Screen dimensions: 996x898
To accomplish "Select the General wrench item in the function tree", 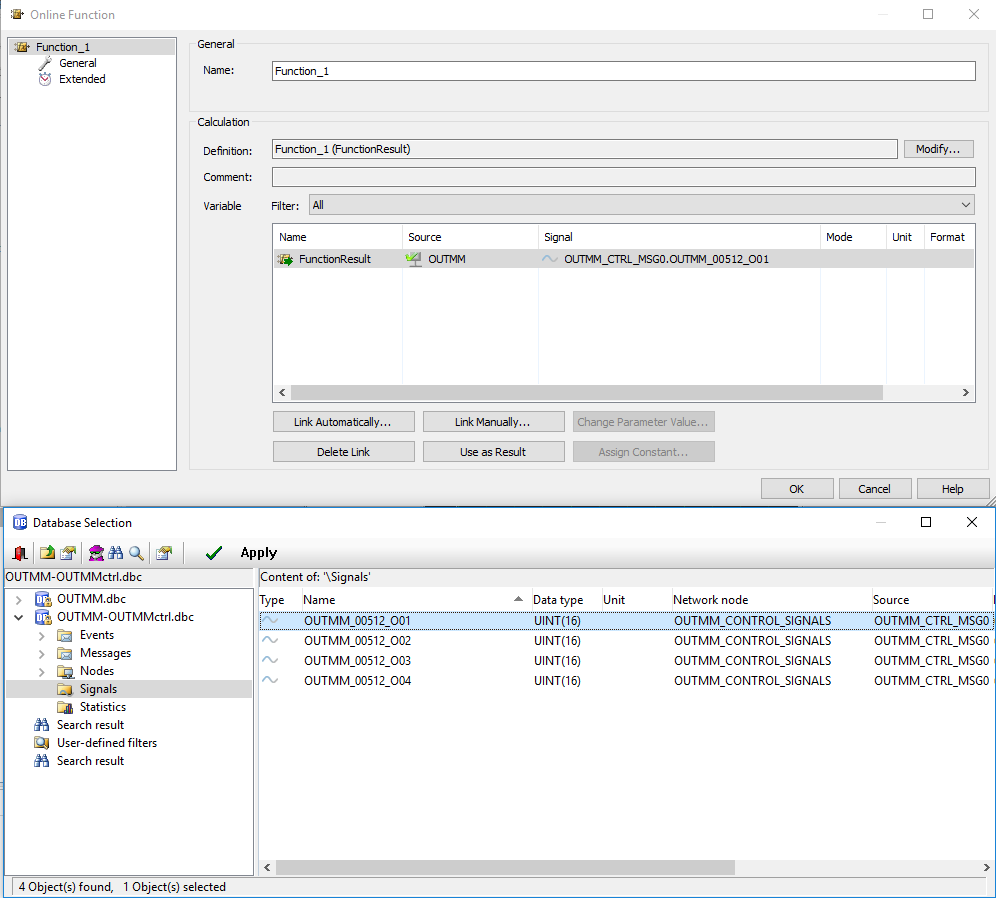I will pyautogui.click(x=77, y=63).
